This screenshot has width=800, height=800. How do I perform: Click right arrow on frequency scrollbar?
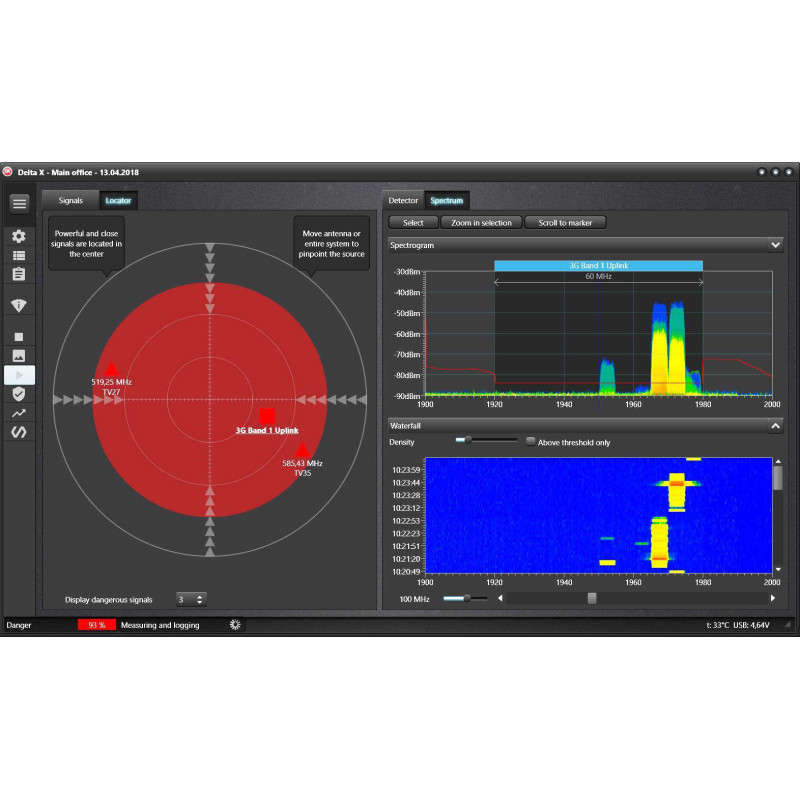(773, 598)
